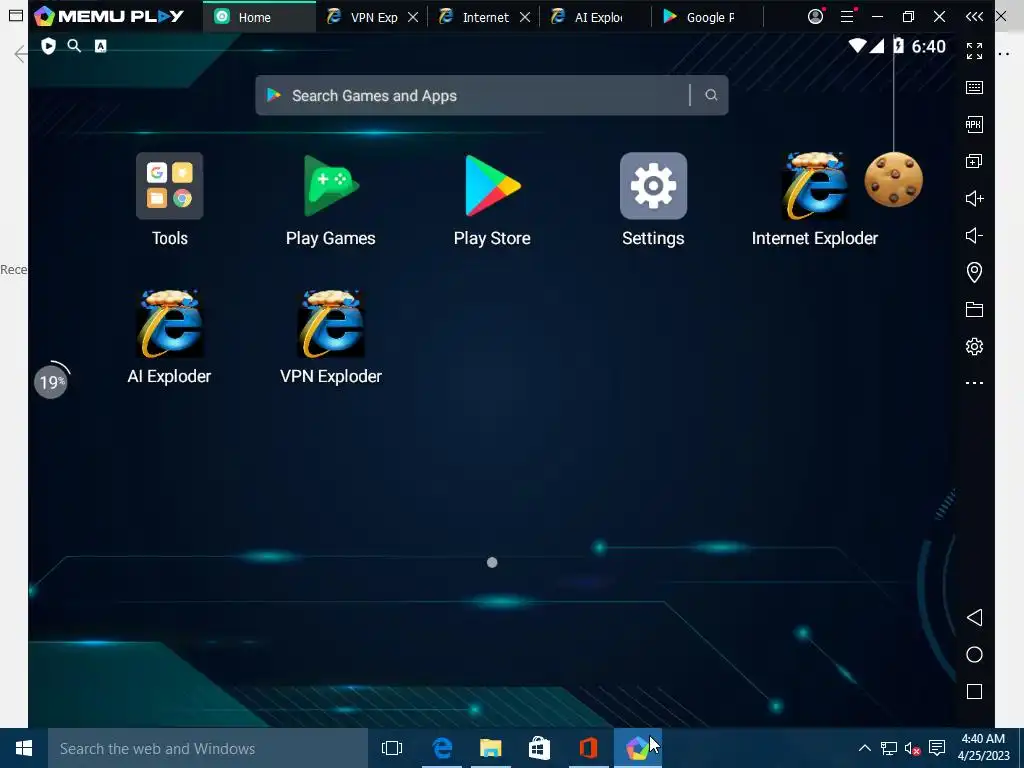Click the hanging cookie icon
The width and height of the screenshot is (1024, 768).
[x=893, y=180]
